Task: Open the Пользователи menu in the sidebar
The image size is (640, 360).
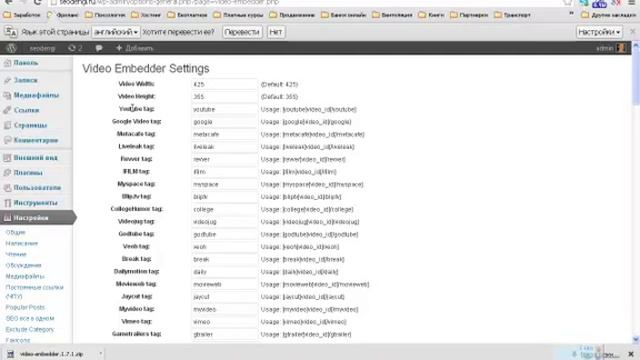Action: (x=37, y=188)
